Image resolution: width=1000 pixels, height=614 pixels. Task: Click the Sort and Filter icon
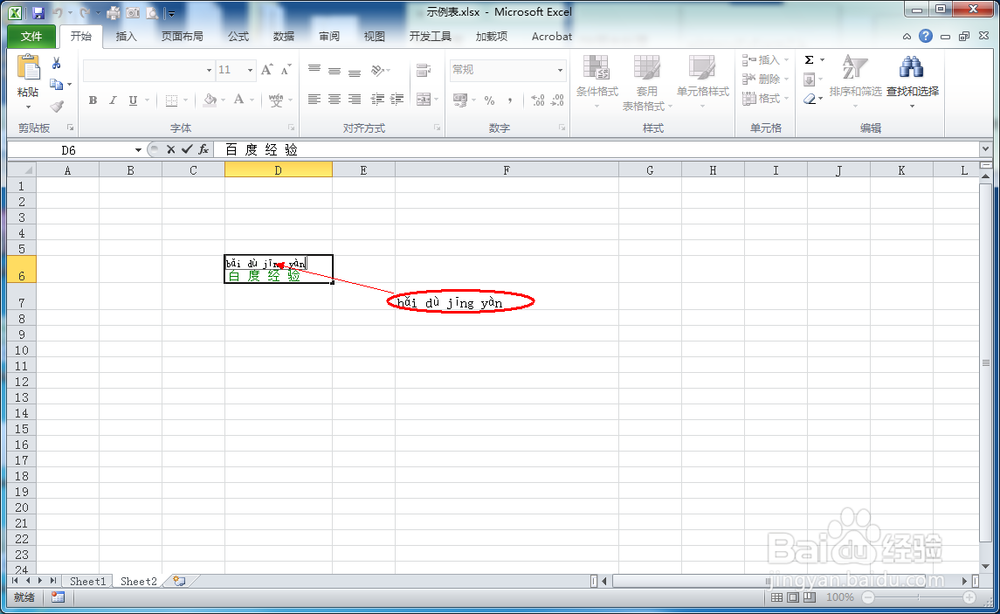coord(855,68)
